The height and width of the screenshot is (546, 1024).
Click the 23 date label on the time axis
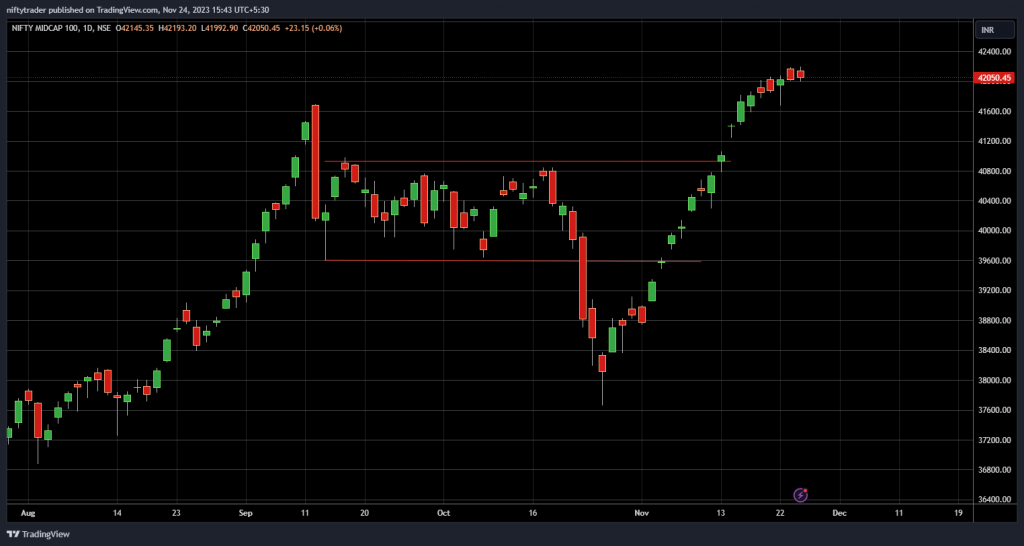tap(176, 513)
